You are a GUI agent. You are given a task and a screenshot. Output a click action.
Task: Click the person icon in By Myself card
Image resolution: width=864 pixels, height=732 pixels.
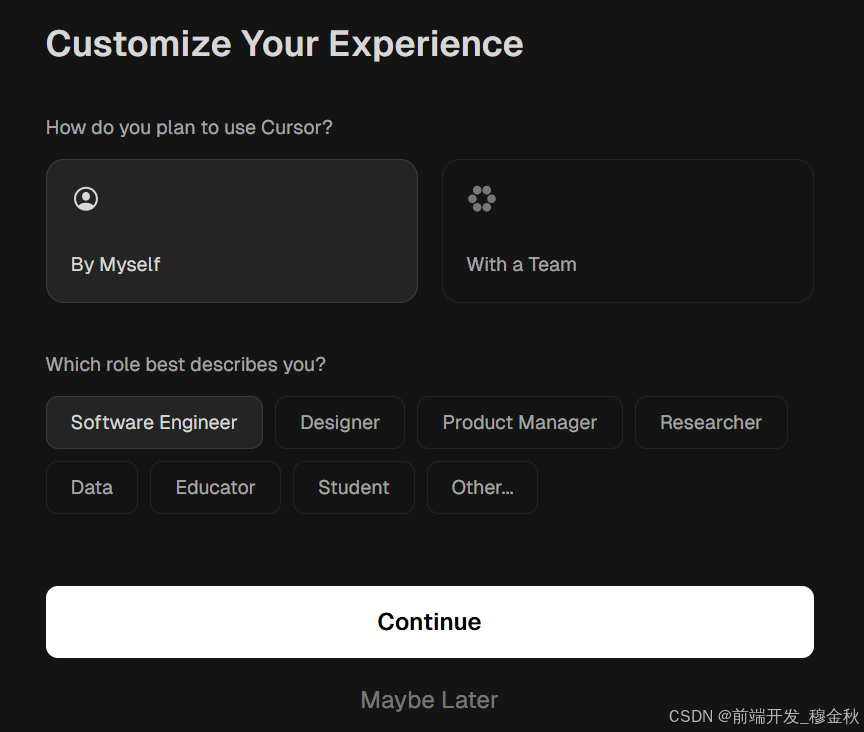pyautogui.click(x=86, y=199)
